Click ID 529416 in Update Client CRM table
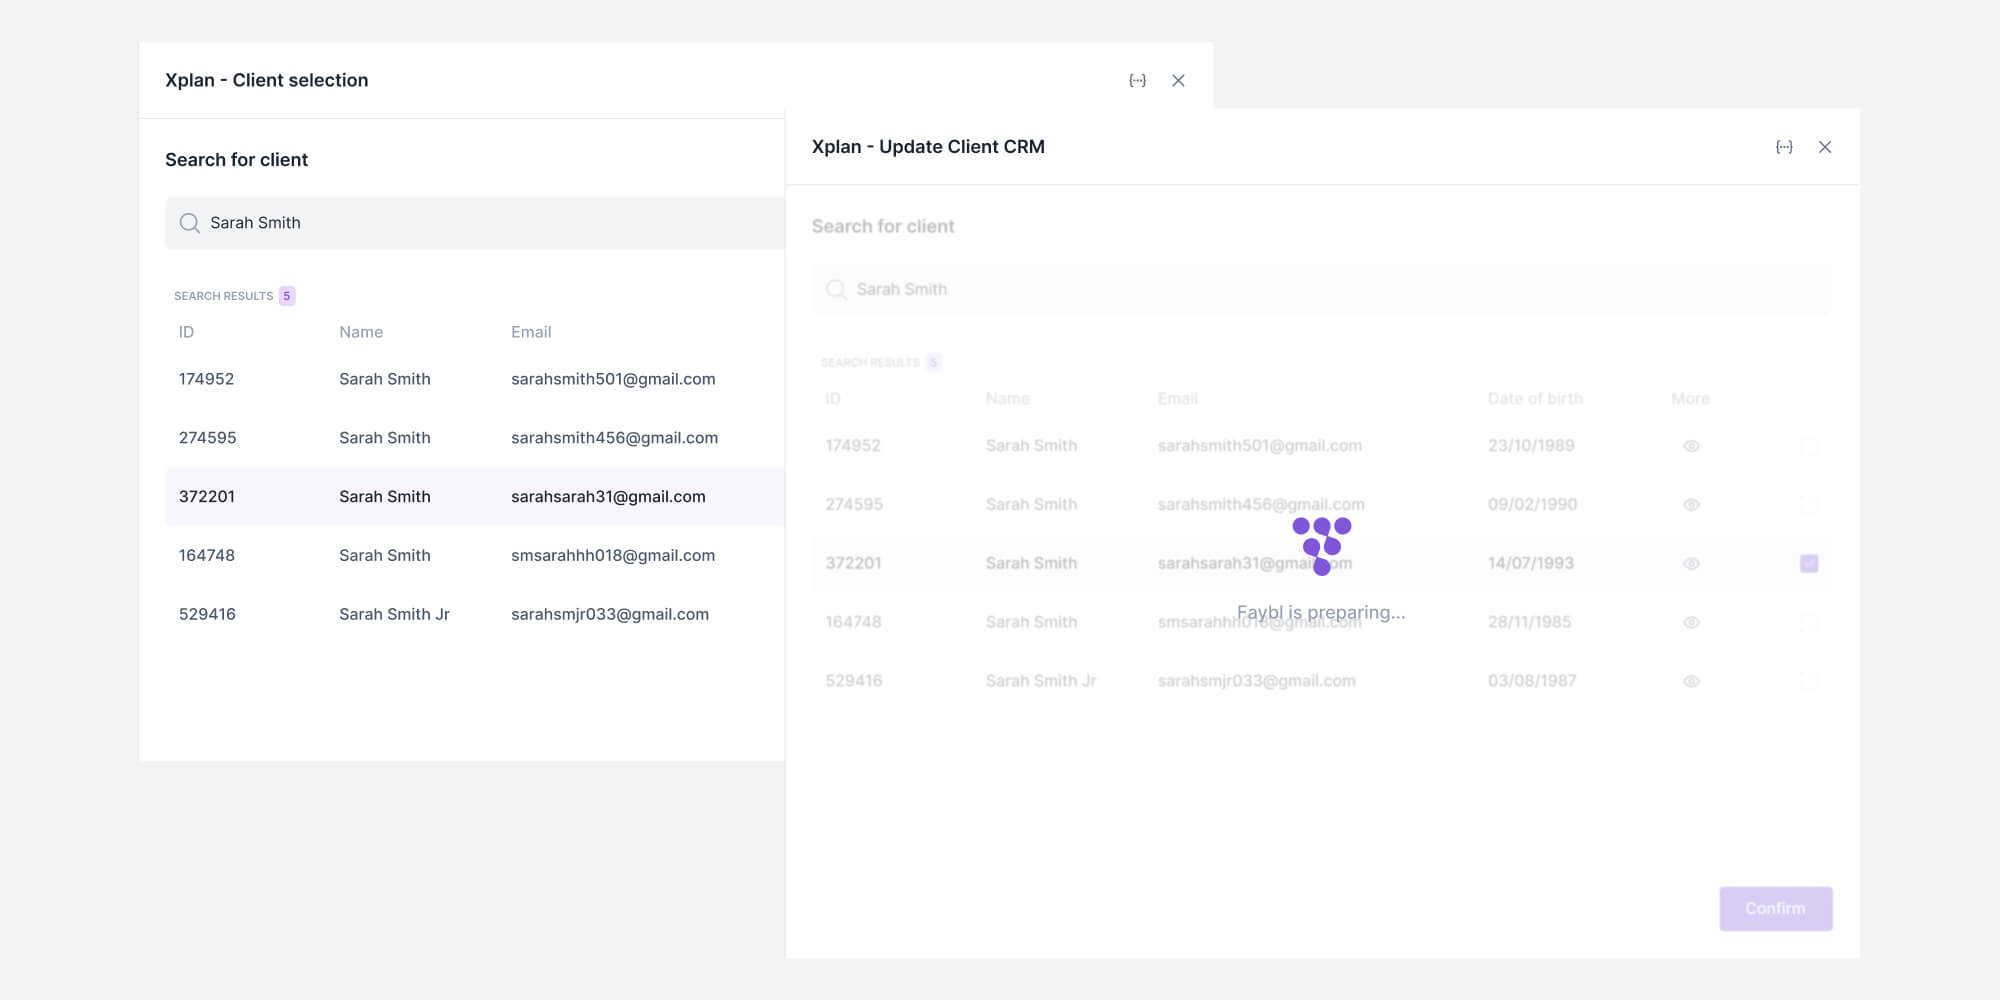This screenshot has height=1000, width=2000. point(854,681)
